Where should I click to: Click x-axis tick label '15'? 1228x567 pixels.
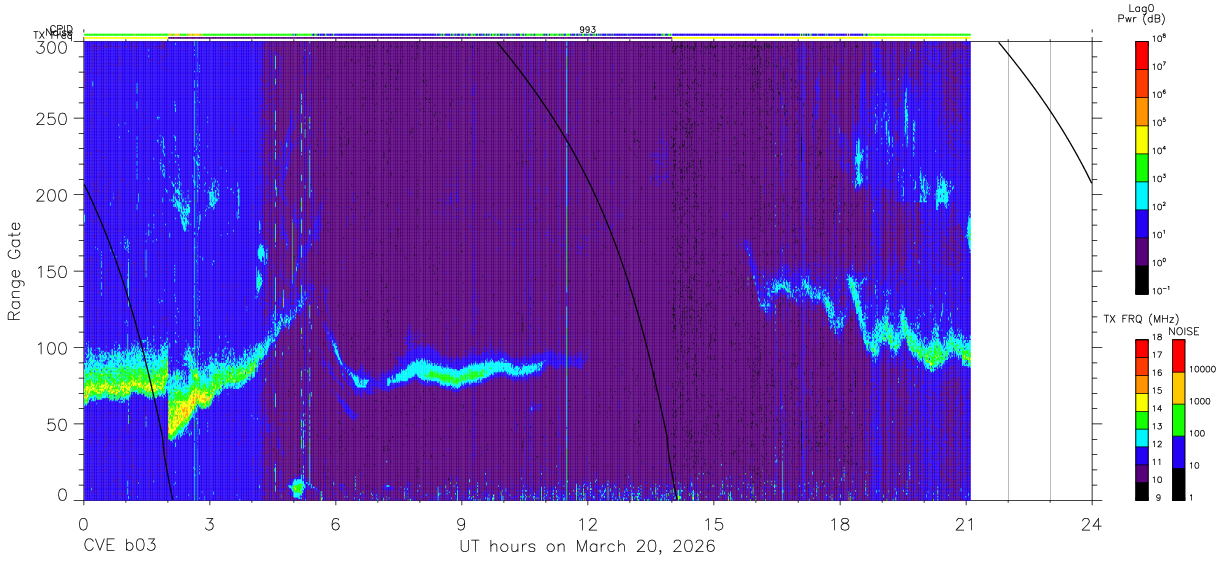pyautogui.click(x=713, y=524)
